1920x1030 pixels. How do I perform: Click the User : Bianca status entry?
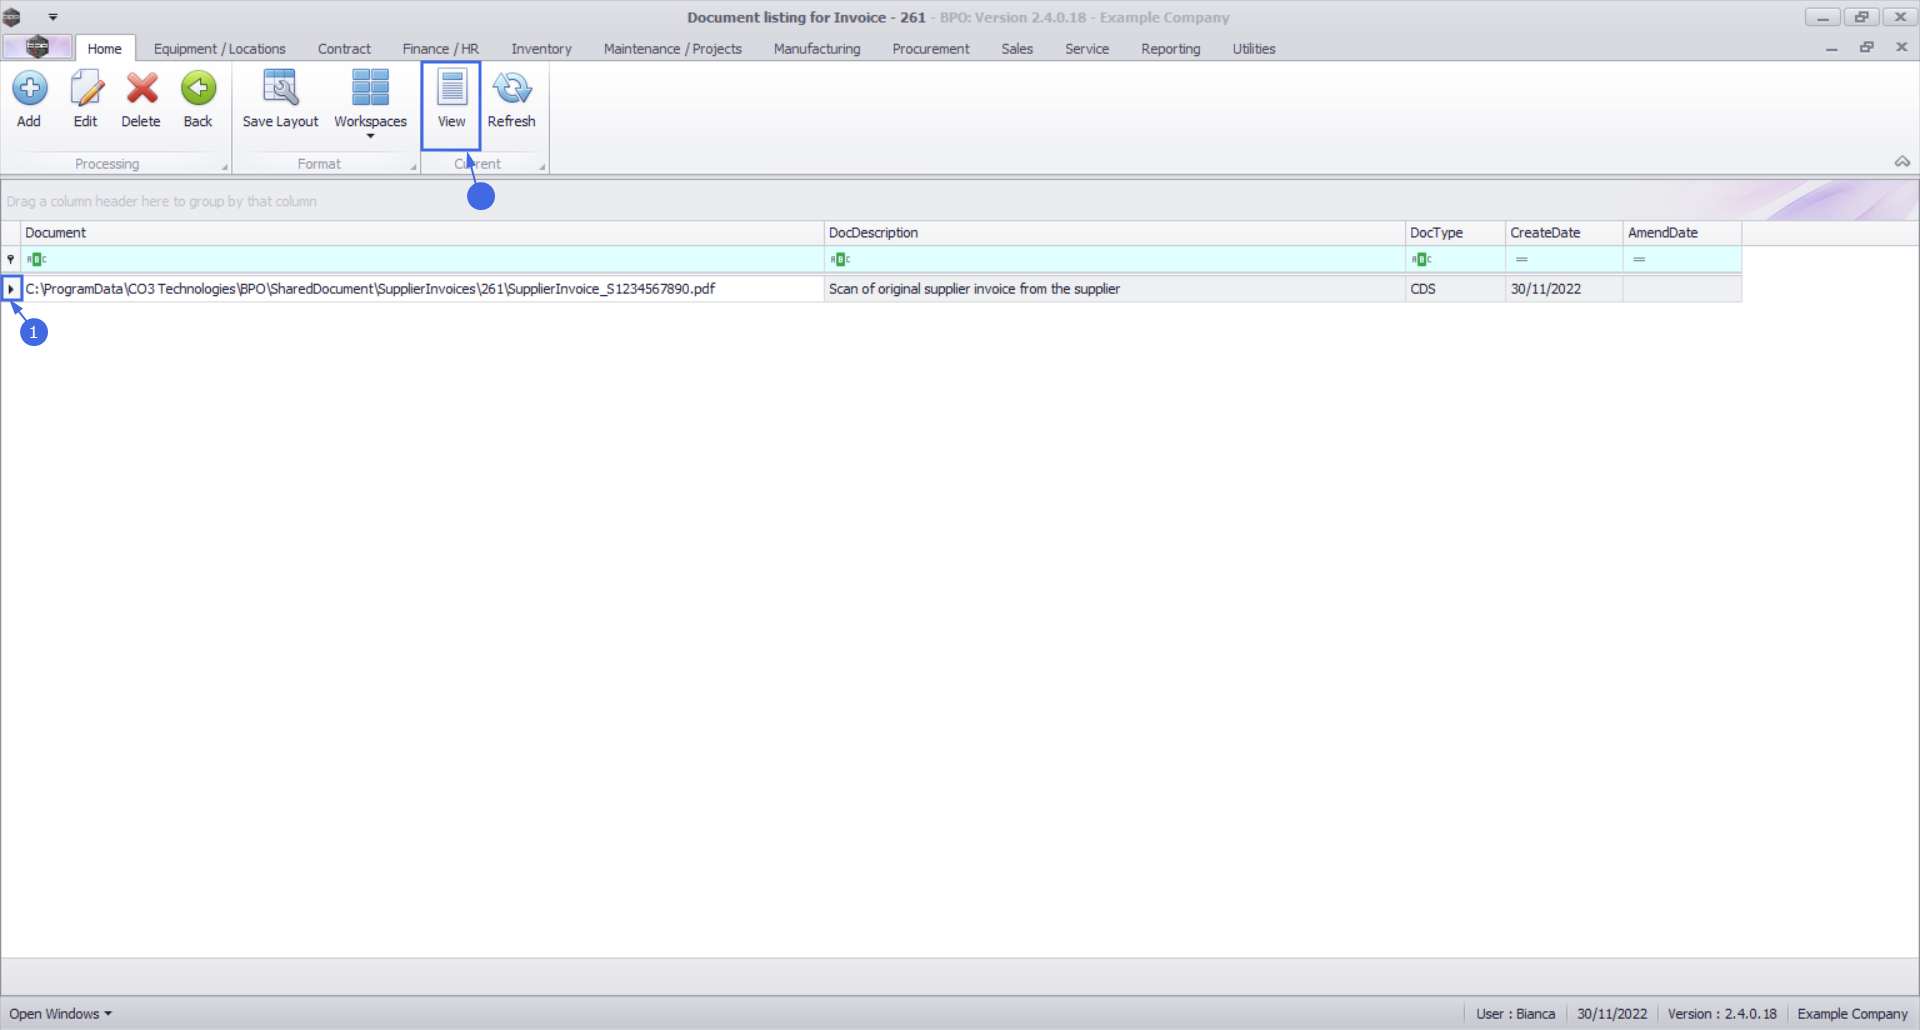coord(1515,1014)
